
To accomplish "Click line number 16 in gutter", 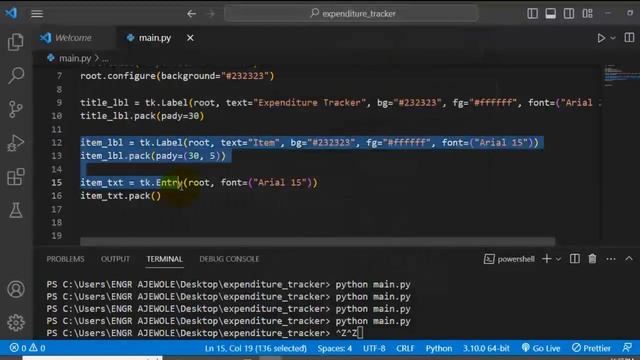I will (x=57, y=196).
